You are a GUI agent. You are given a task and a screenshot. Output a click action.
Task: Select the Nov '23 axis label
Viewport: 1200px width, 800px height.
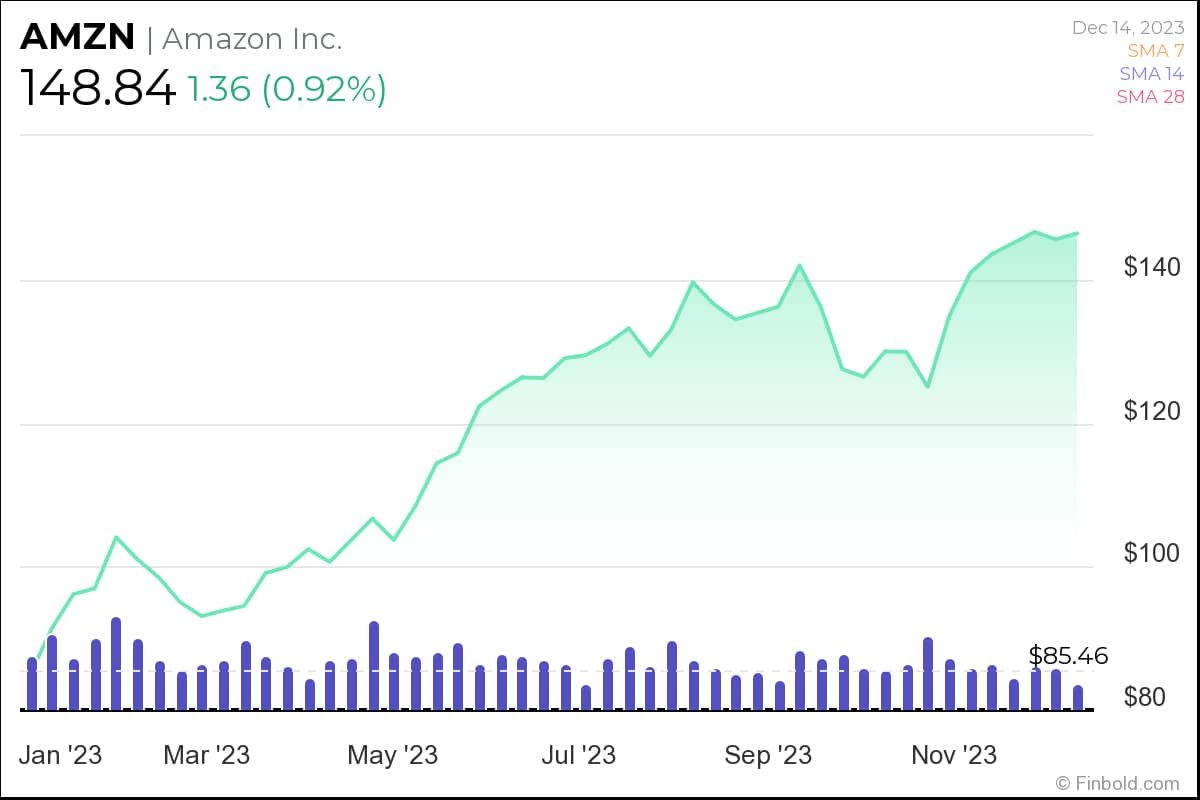[953, 755]
